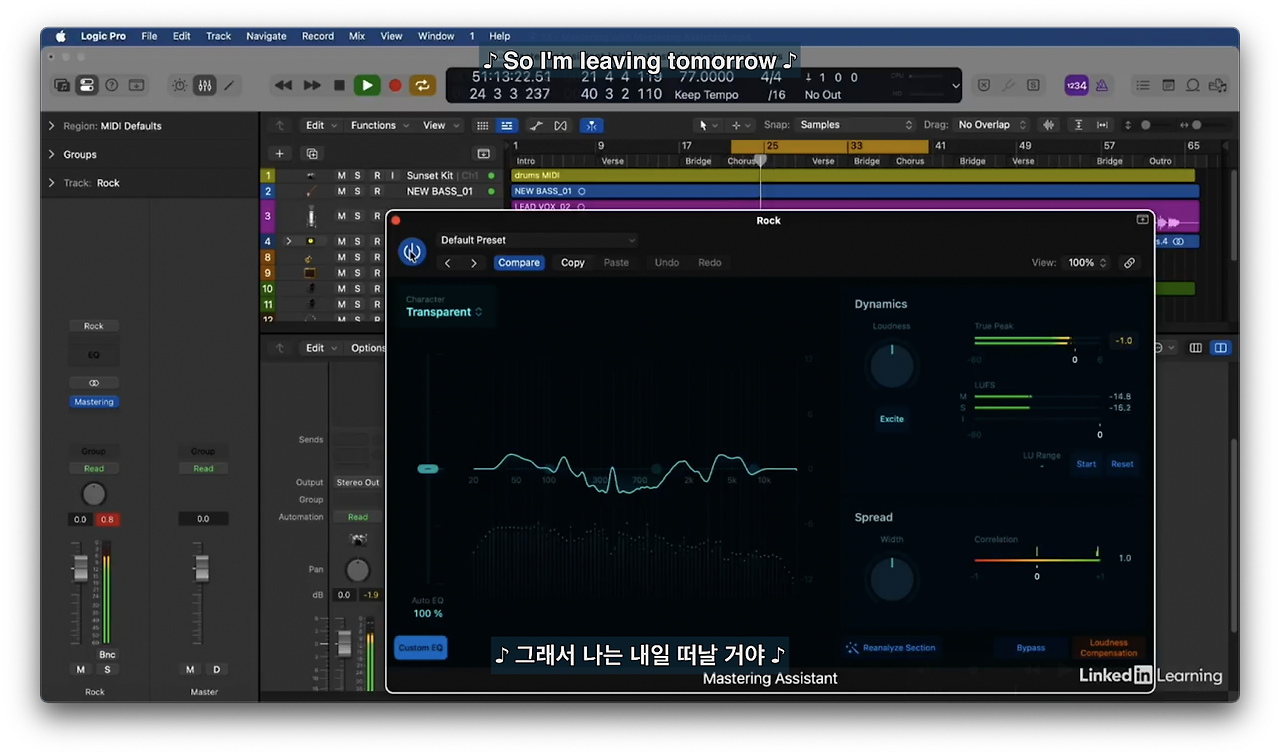The width and height of the screenshot is (1280, 756).
Task: Click the duplicate track icon
Action: pos(312,154)
